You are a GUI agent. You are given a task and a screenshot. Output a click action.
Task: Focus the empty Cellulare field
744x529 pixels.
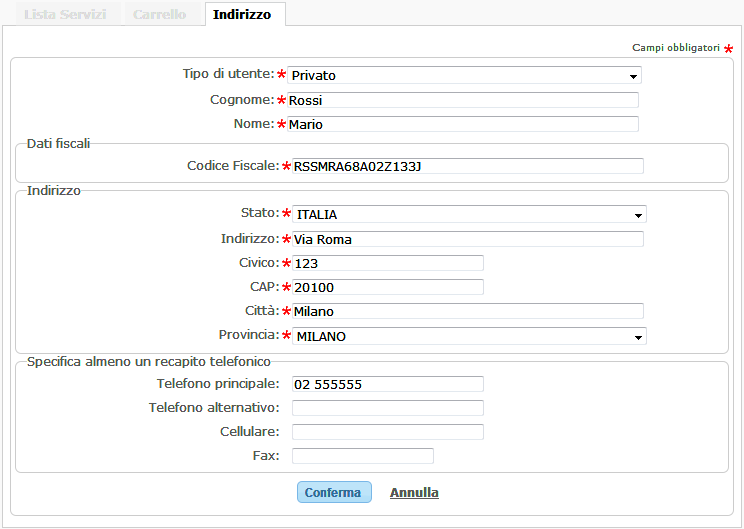point(388,432)
